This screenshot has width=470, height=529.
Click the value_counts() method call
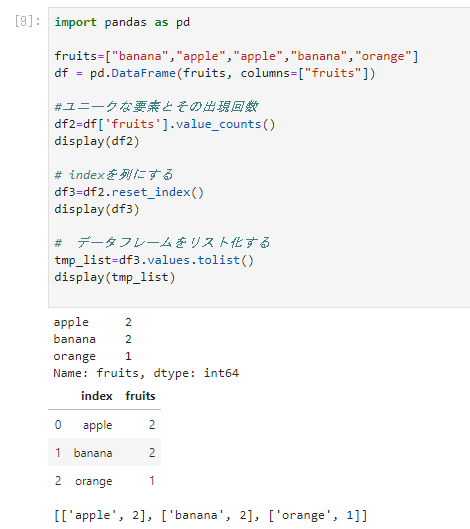click(x=225, y=124)
